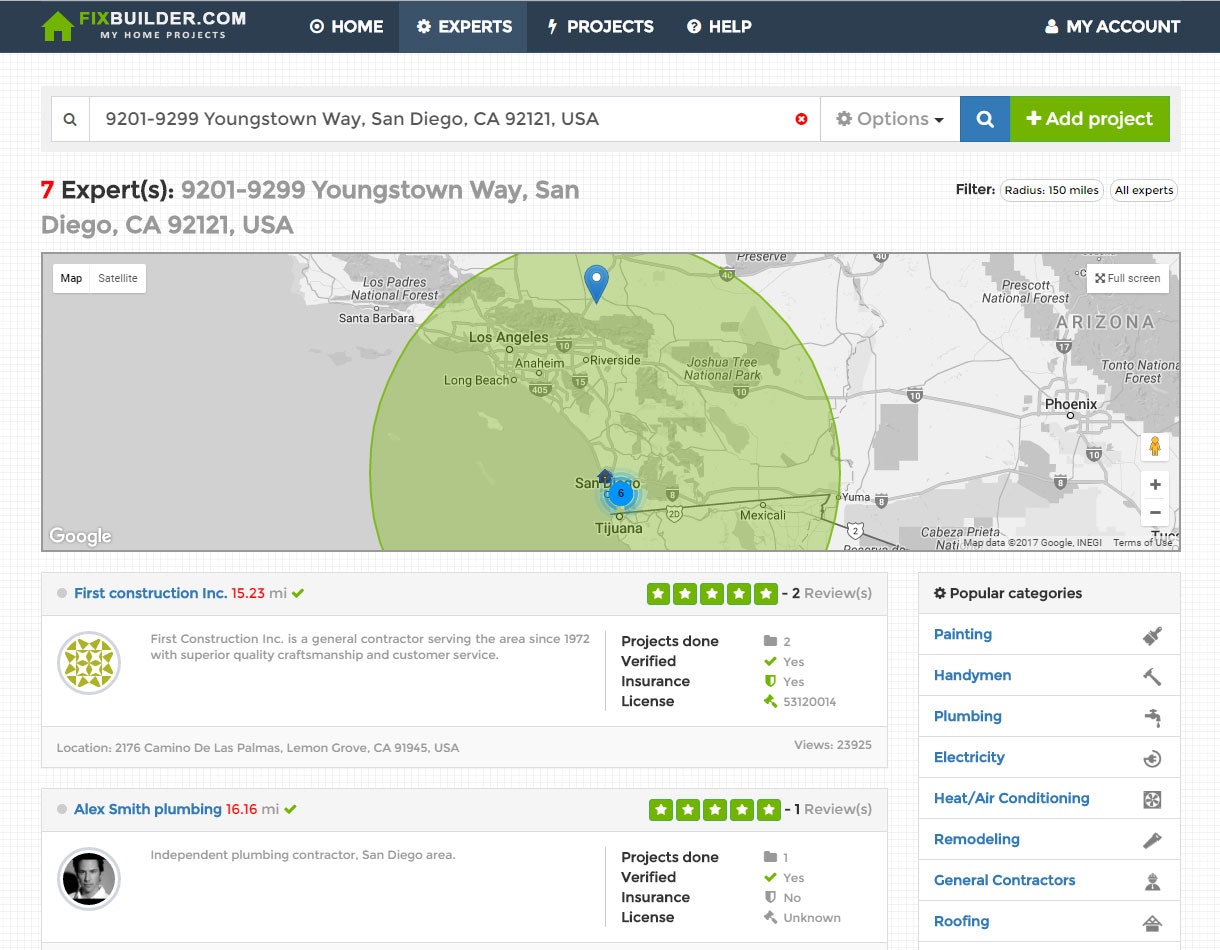Click the fan icon beside Heat/Air Conditioning
Screen dimensions: 1220x950
(1152, 800)
